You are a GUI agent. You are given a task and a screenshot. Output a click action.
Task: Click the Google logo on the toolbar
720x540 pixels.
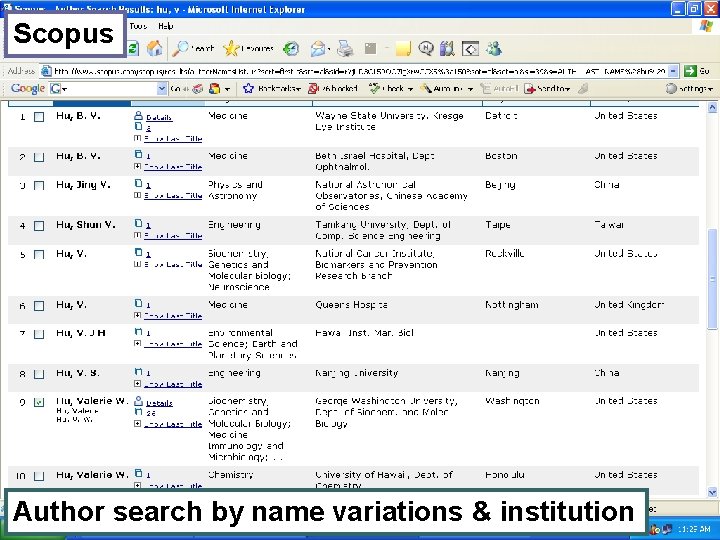click(x=28, y=88)
